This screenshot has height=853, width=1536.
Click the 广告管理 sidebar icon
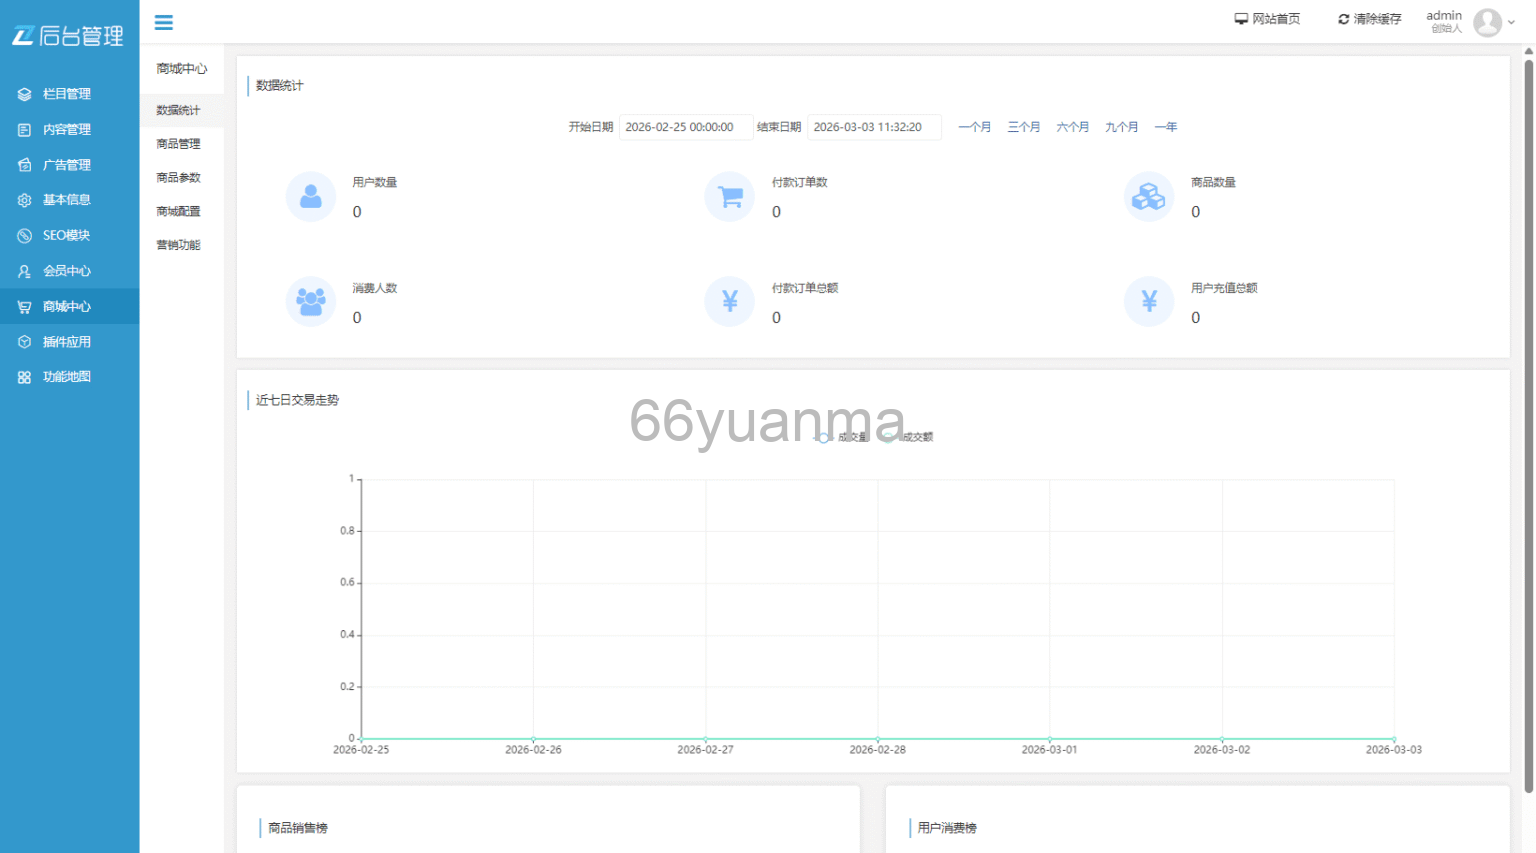[24, 165]
